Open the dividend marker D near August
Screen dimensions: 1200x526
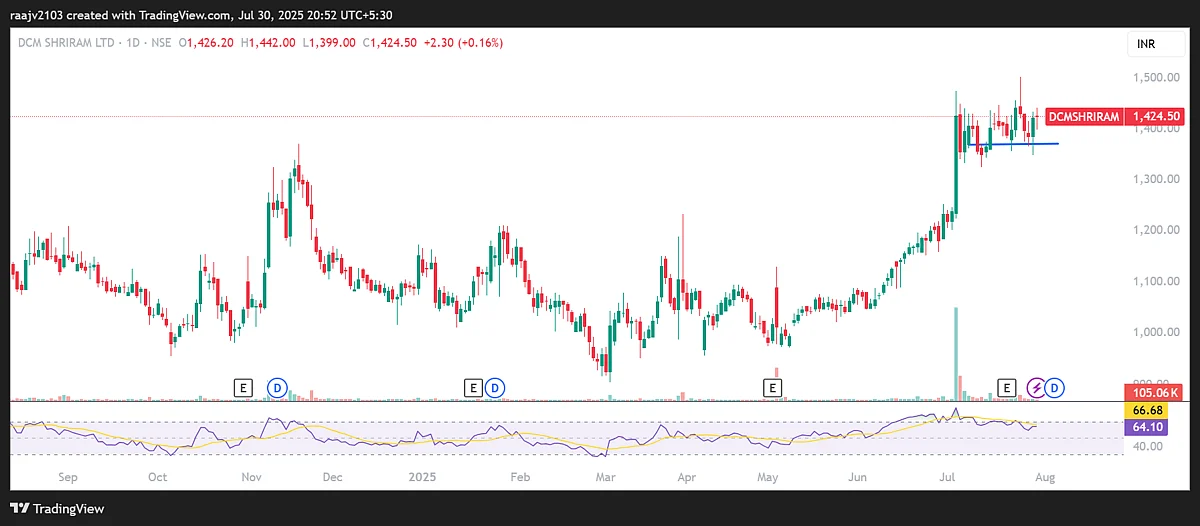(x=1055, y=386)
